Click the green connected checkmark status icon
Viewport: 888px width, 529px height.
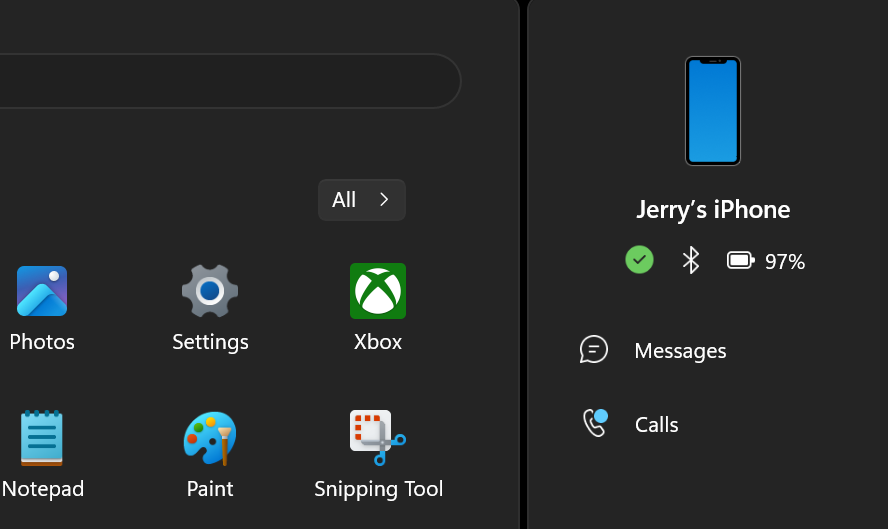(x=639, y=260)
